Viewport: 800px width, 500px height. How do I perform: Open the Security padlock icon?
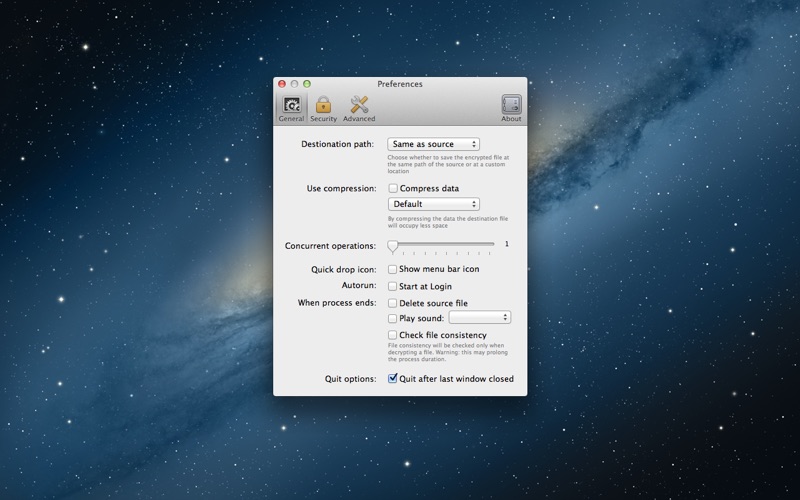tap(323, 105)
